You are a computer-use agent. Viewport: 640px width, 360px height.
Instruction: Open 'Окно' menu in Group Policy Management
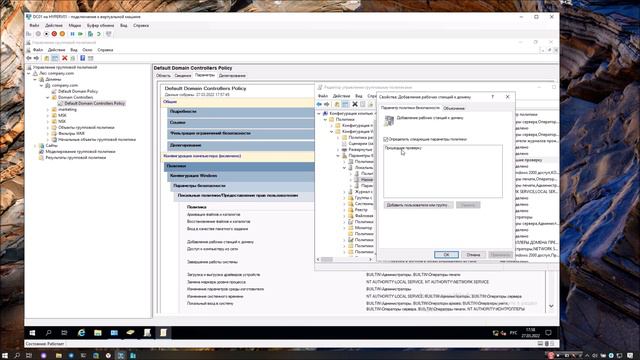(87, 50)
